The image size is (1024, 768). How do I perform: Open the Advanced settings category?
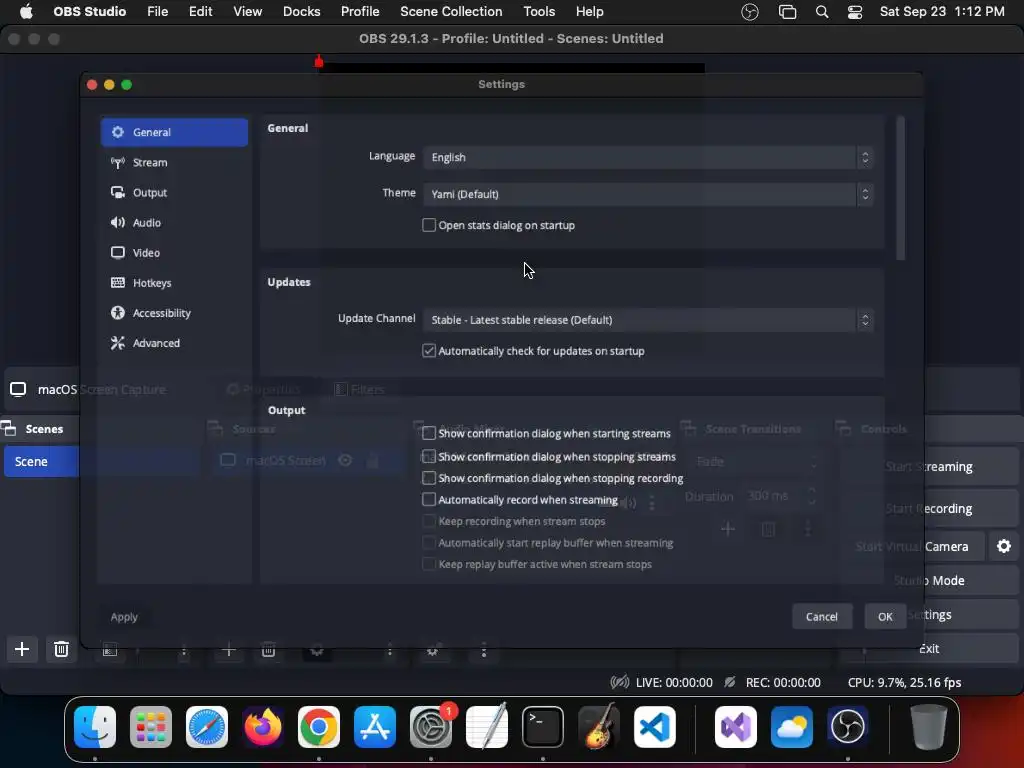click(x=174, y=343)
